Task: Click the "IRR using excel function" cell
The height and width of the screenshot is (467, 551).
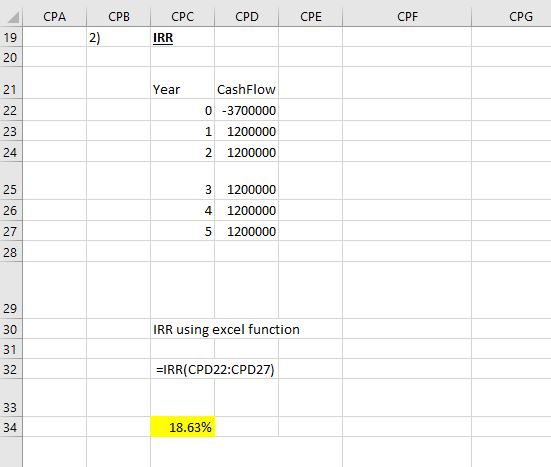Action: tap(226, 329)
